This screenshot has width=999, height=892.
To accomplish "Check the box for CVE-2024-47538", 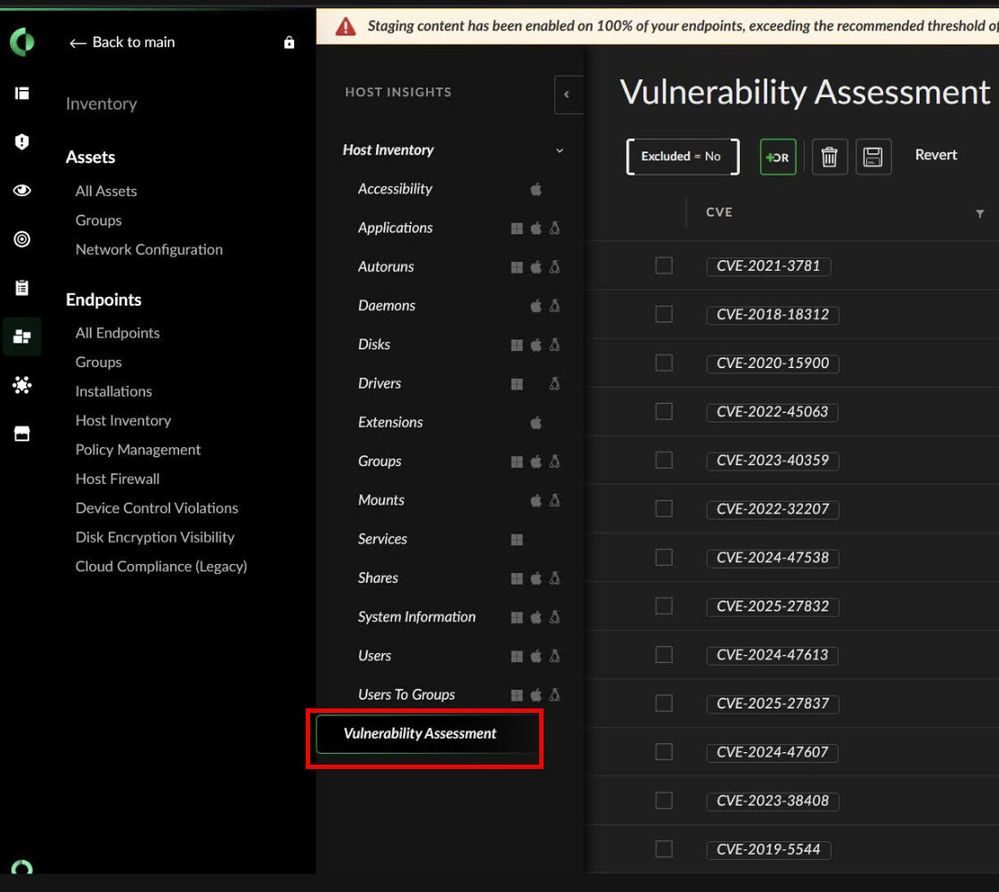I will coord(664,558).
